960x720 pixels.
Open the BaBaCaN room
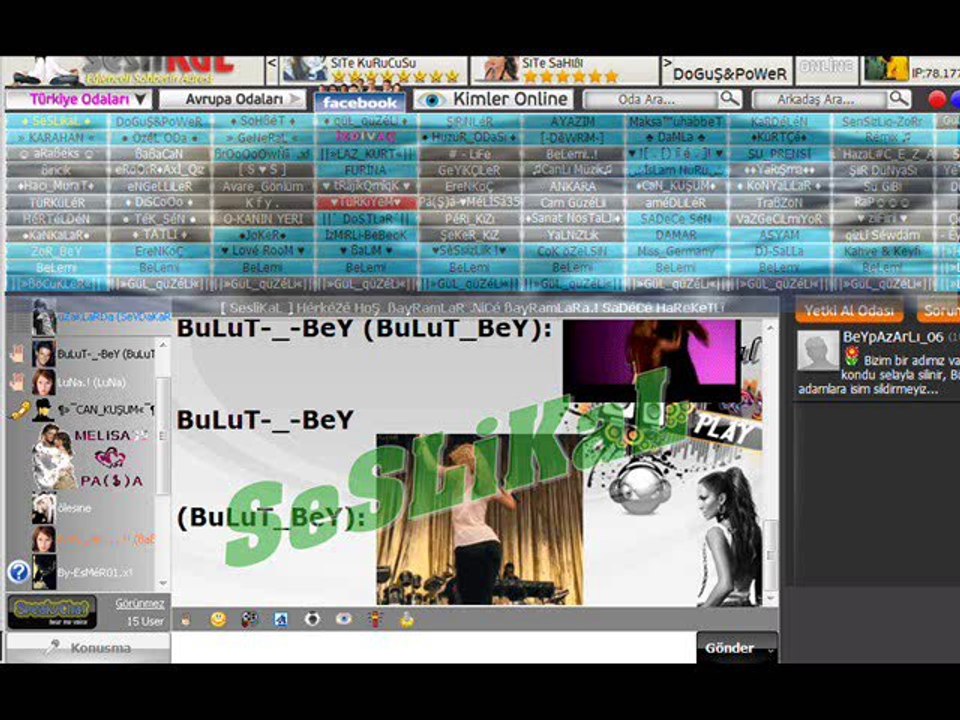(159, 154)
